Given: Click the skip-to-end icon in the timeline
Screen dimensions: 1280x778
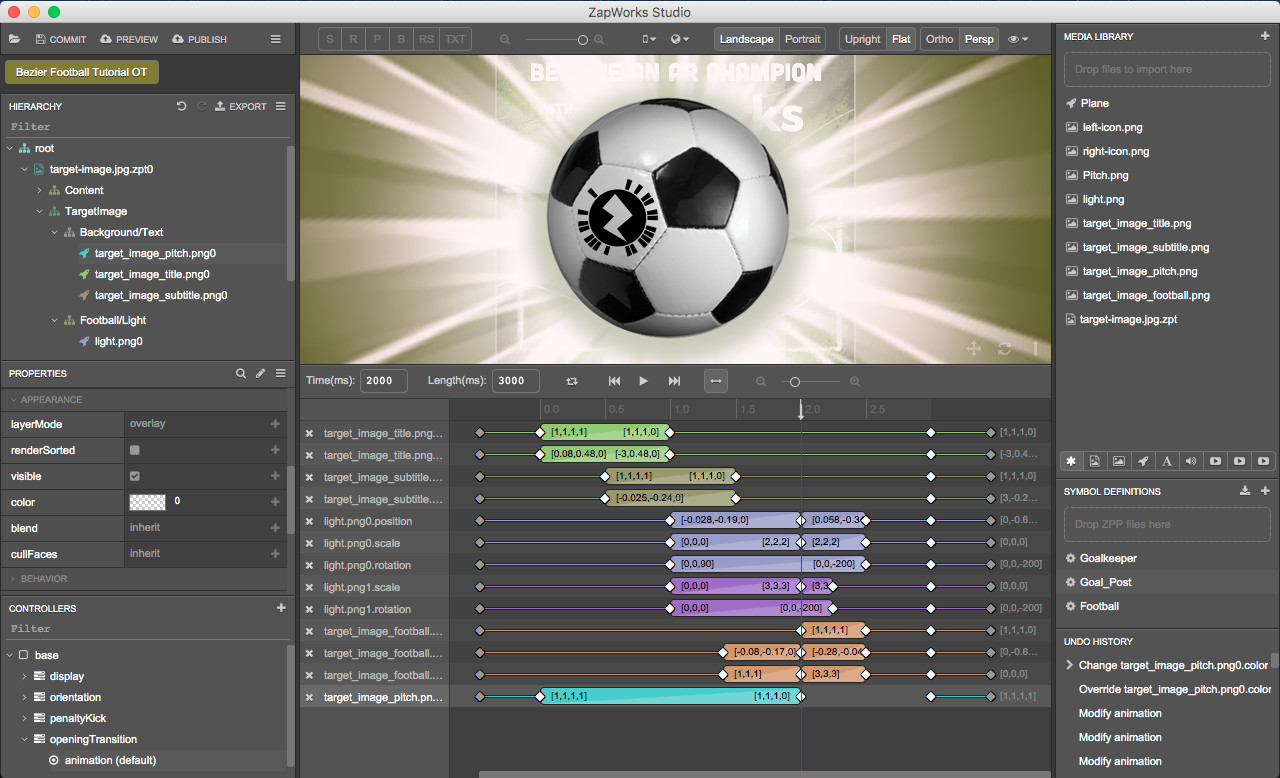Looking at the screenshot, I should pos(673,381).
